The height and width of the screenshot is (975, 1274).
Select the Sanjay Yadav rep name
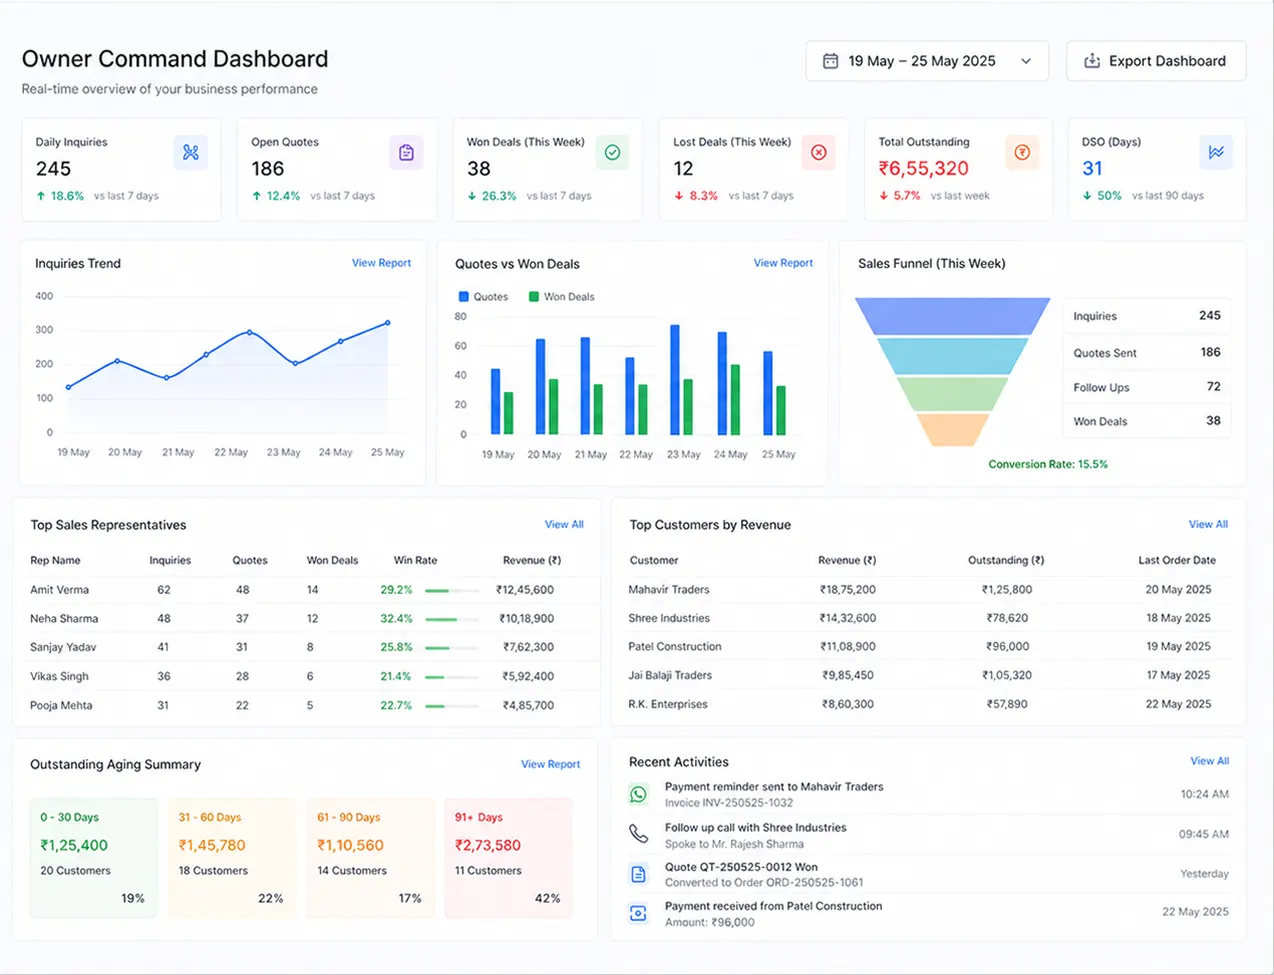point(63,647)
